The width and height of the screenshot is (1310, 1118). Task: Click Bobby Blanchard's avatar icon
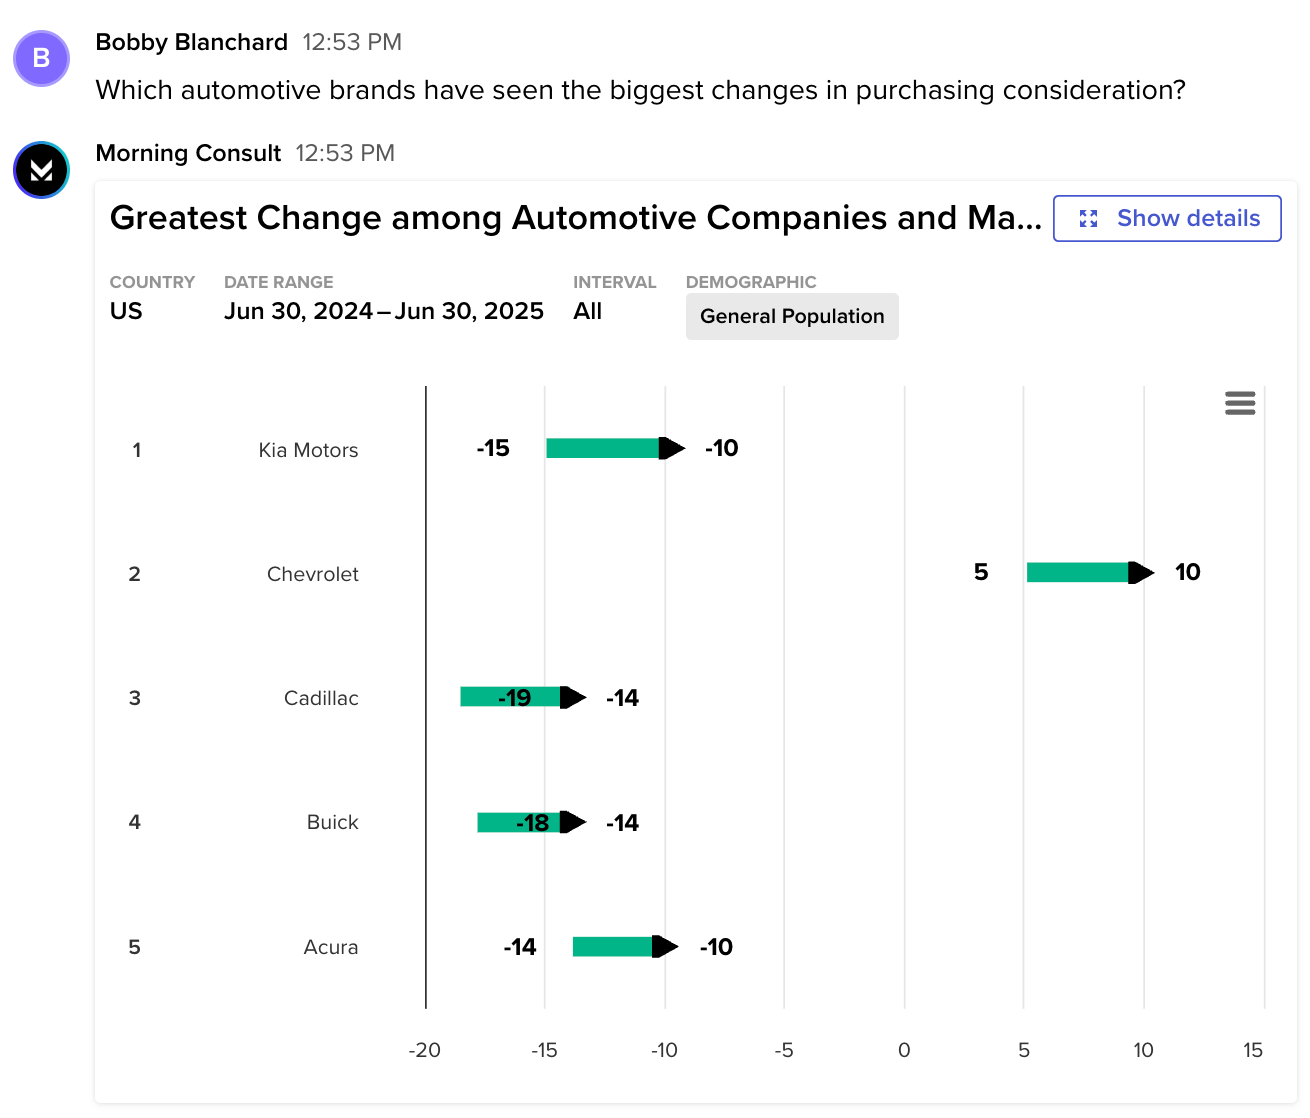tap(41, 58)
